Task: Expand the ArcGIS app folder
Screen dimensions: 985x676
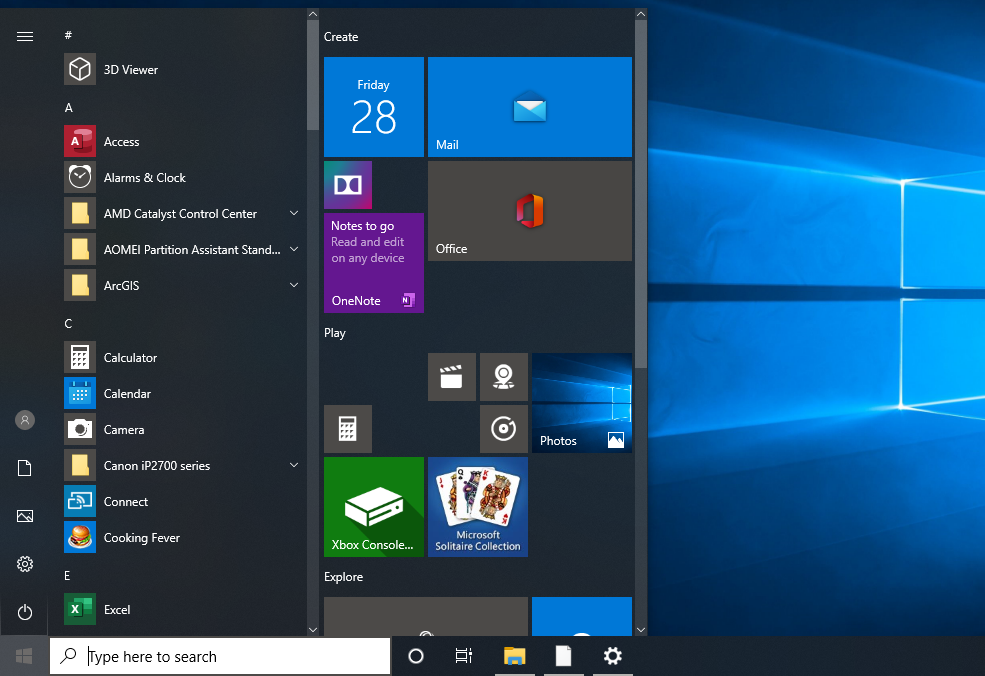Action: click(x=180, y=285)
